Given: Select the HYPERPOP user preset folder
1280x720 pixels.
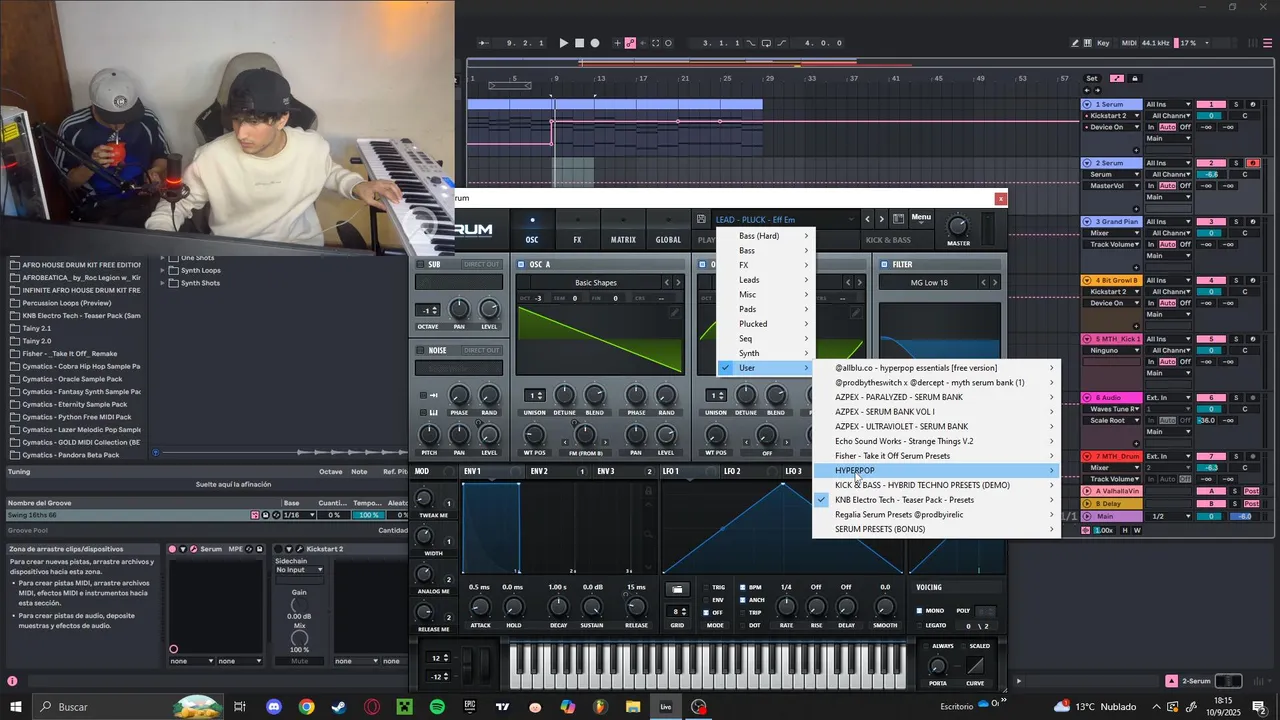Looking at the screenshot, I should click(x=936, y=470).
